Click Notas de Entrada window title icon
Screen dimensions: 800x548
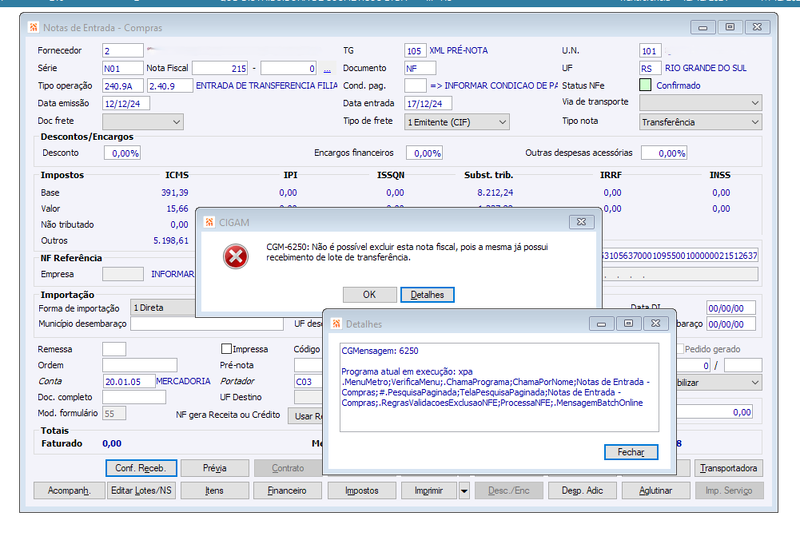pyautogui.click(x=33, y=28)
